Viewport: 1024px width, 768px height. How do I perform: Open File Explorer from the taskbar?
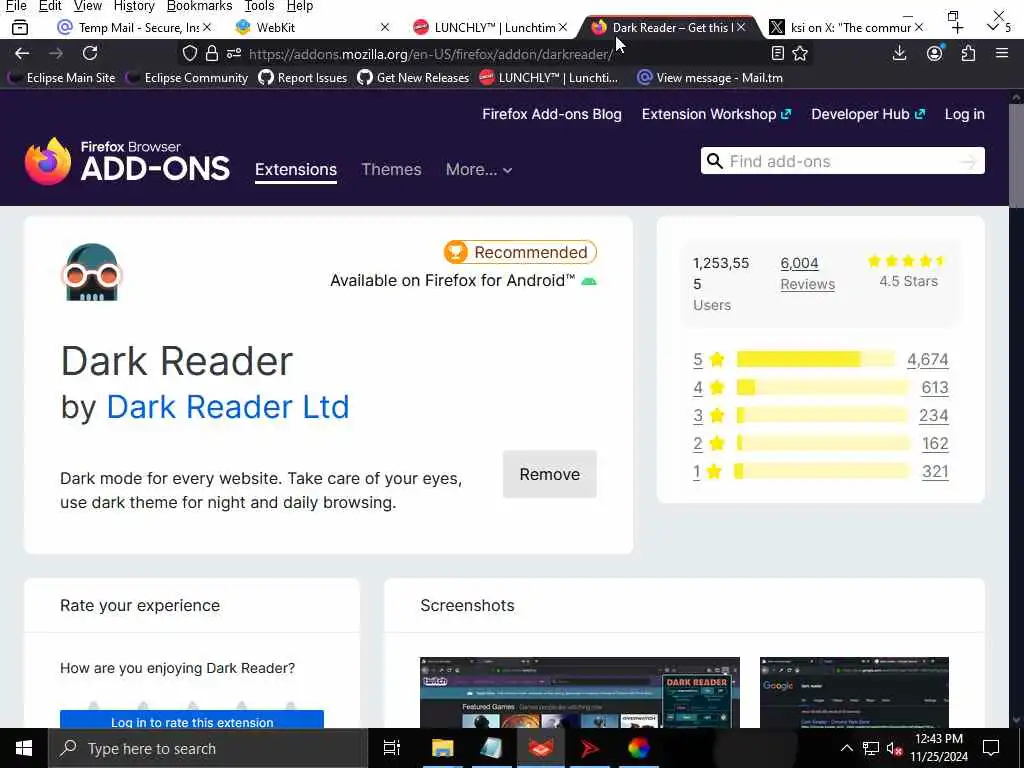442,748
